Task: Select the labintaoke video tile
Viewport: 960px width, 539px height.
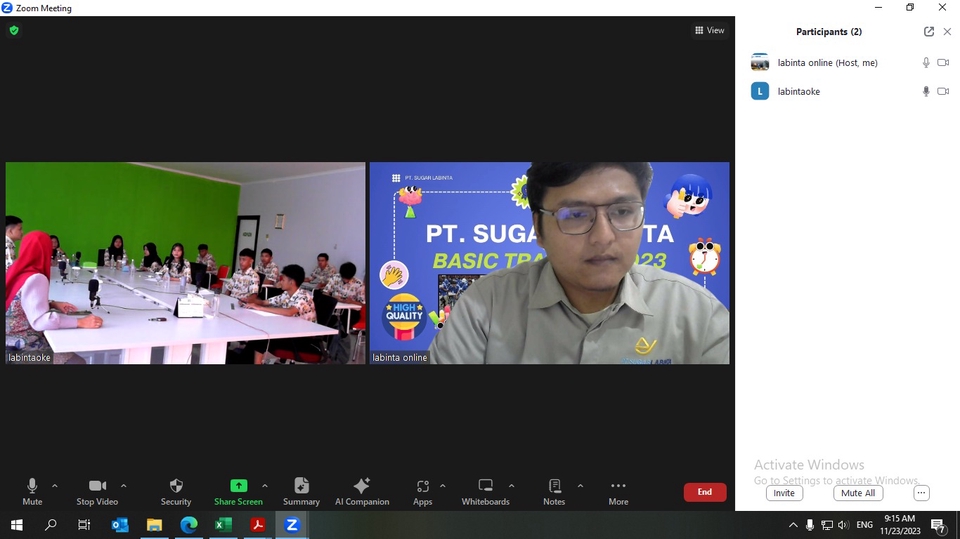Action: pyautogui.click(x=186, y=263)
